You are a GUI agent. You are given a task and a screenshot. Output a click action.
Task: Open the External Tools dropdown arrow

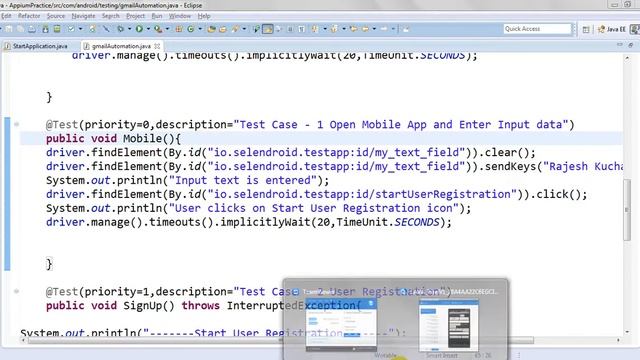pos(167,29)
